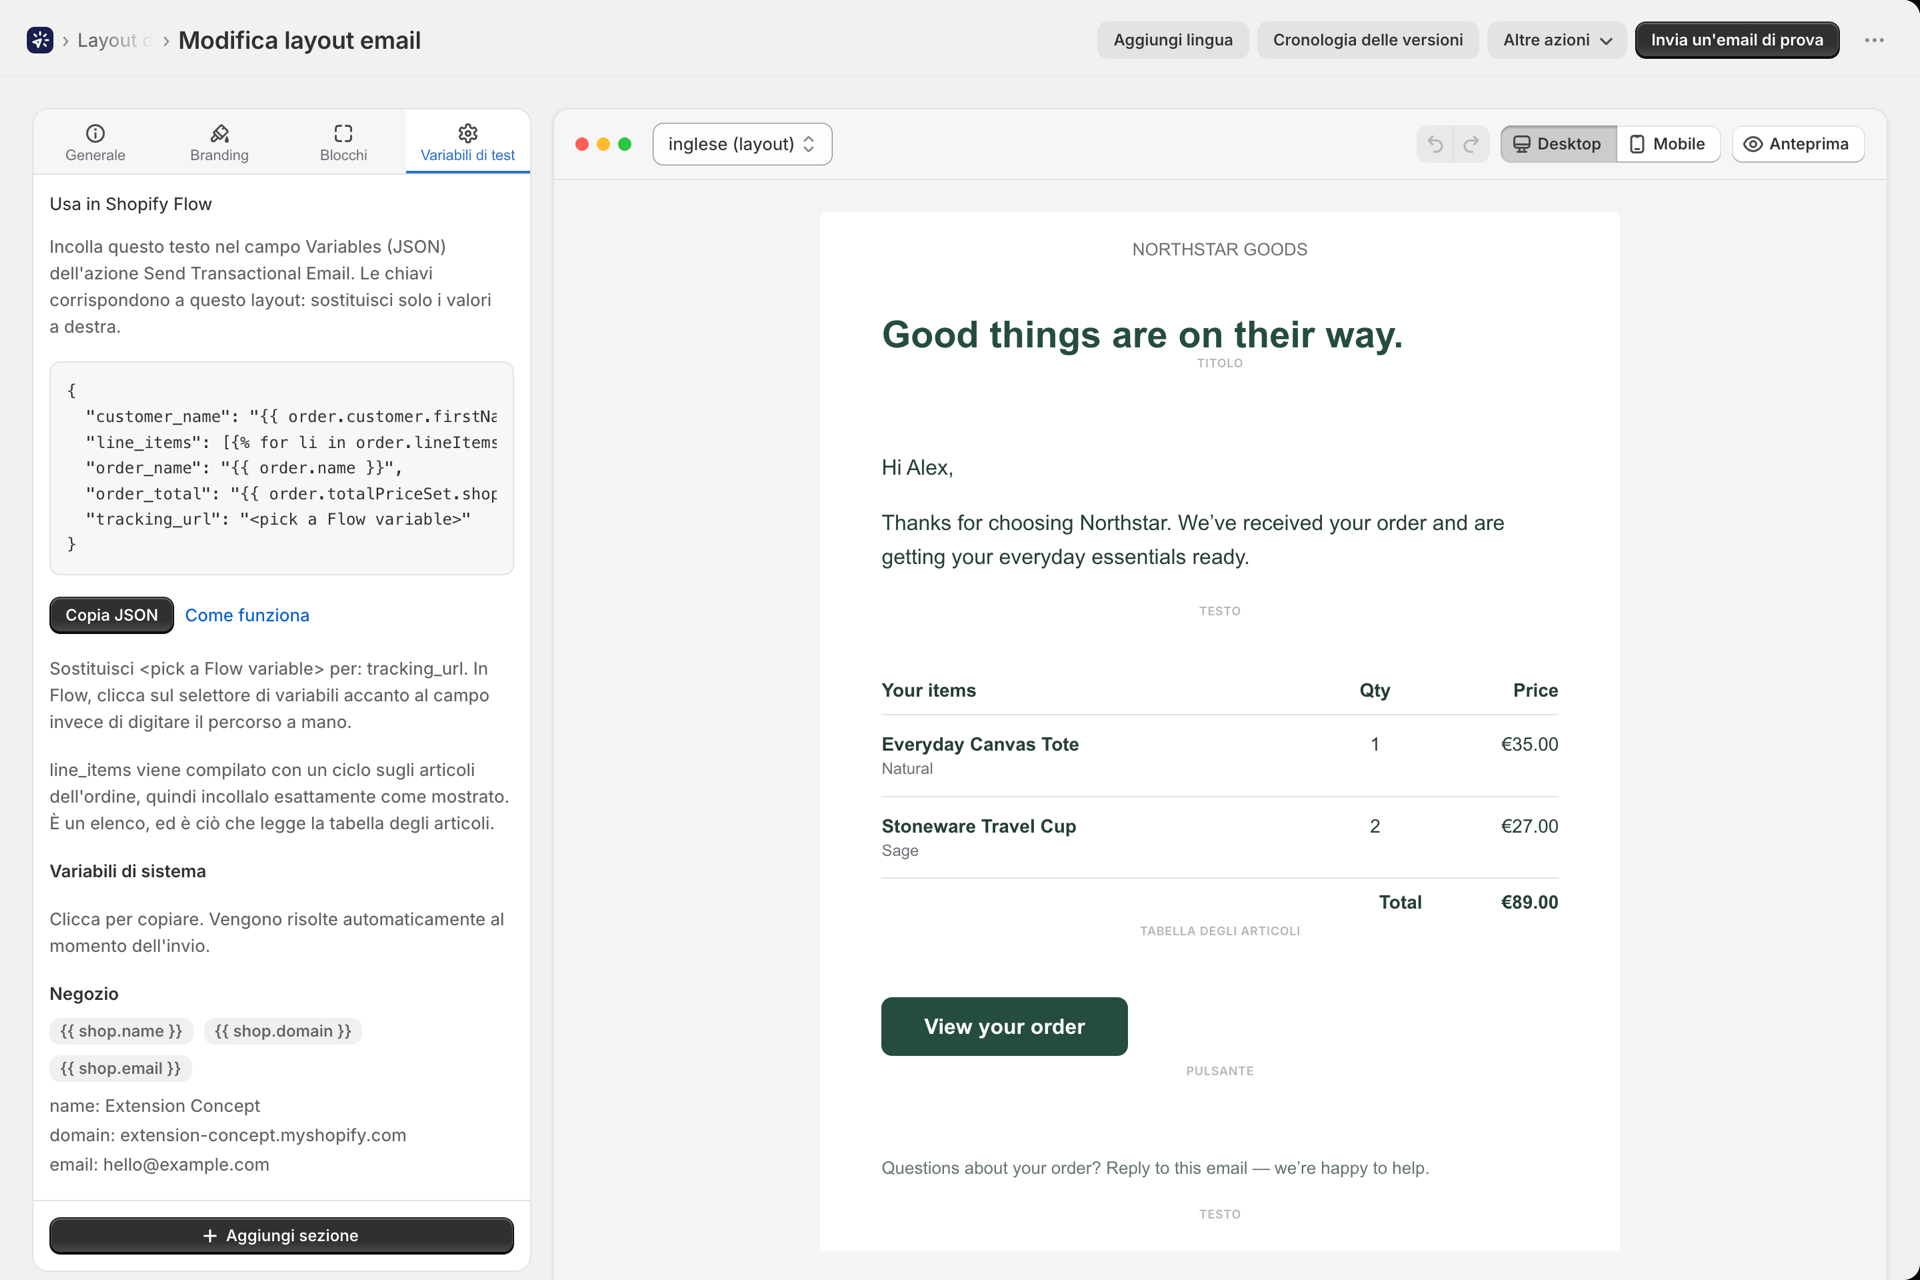
Task: Switch preview to Desktop view
Action: click(x=1558, y=144)
